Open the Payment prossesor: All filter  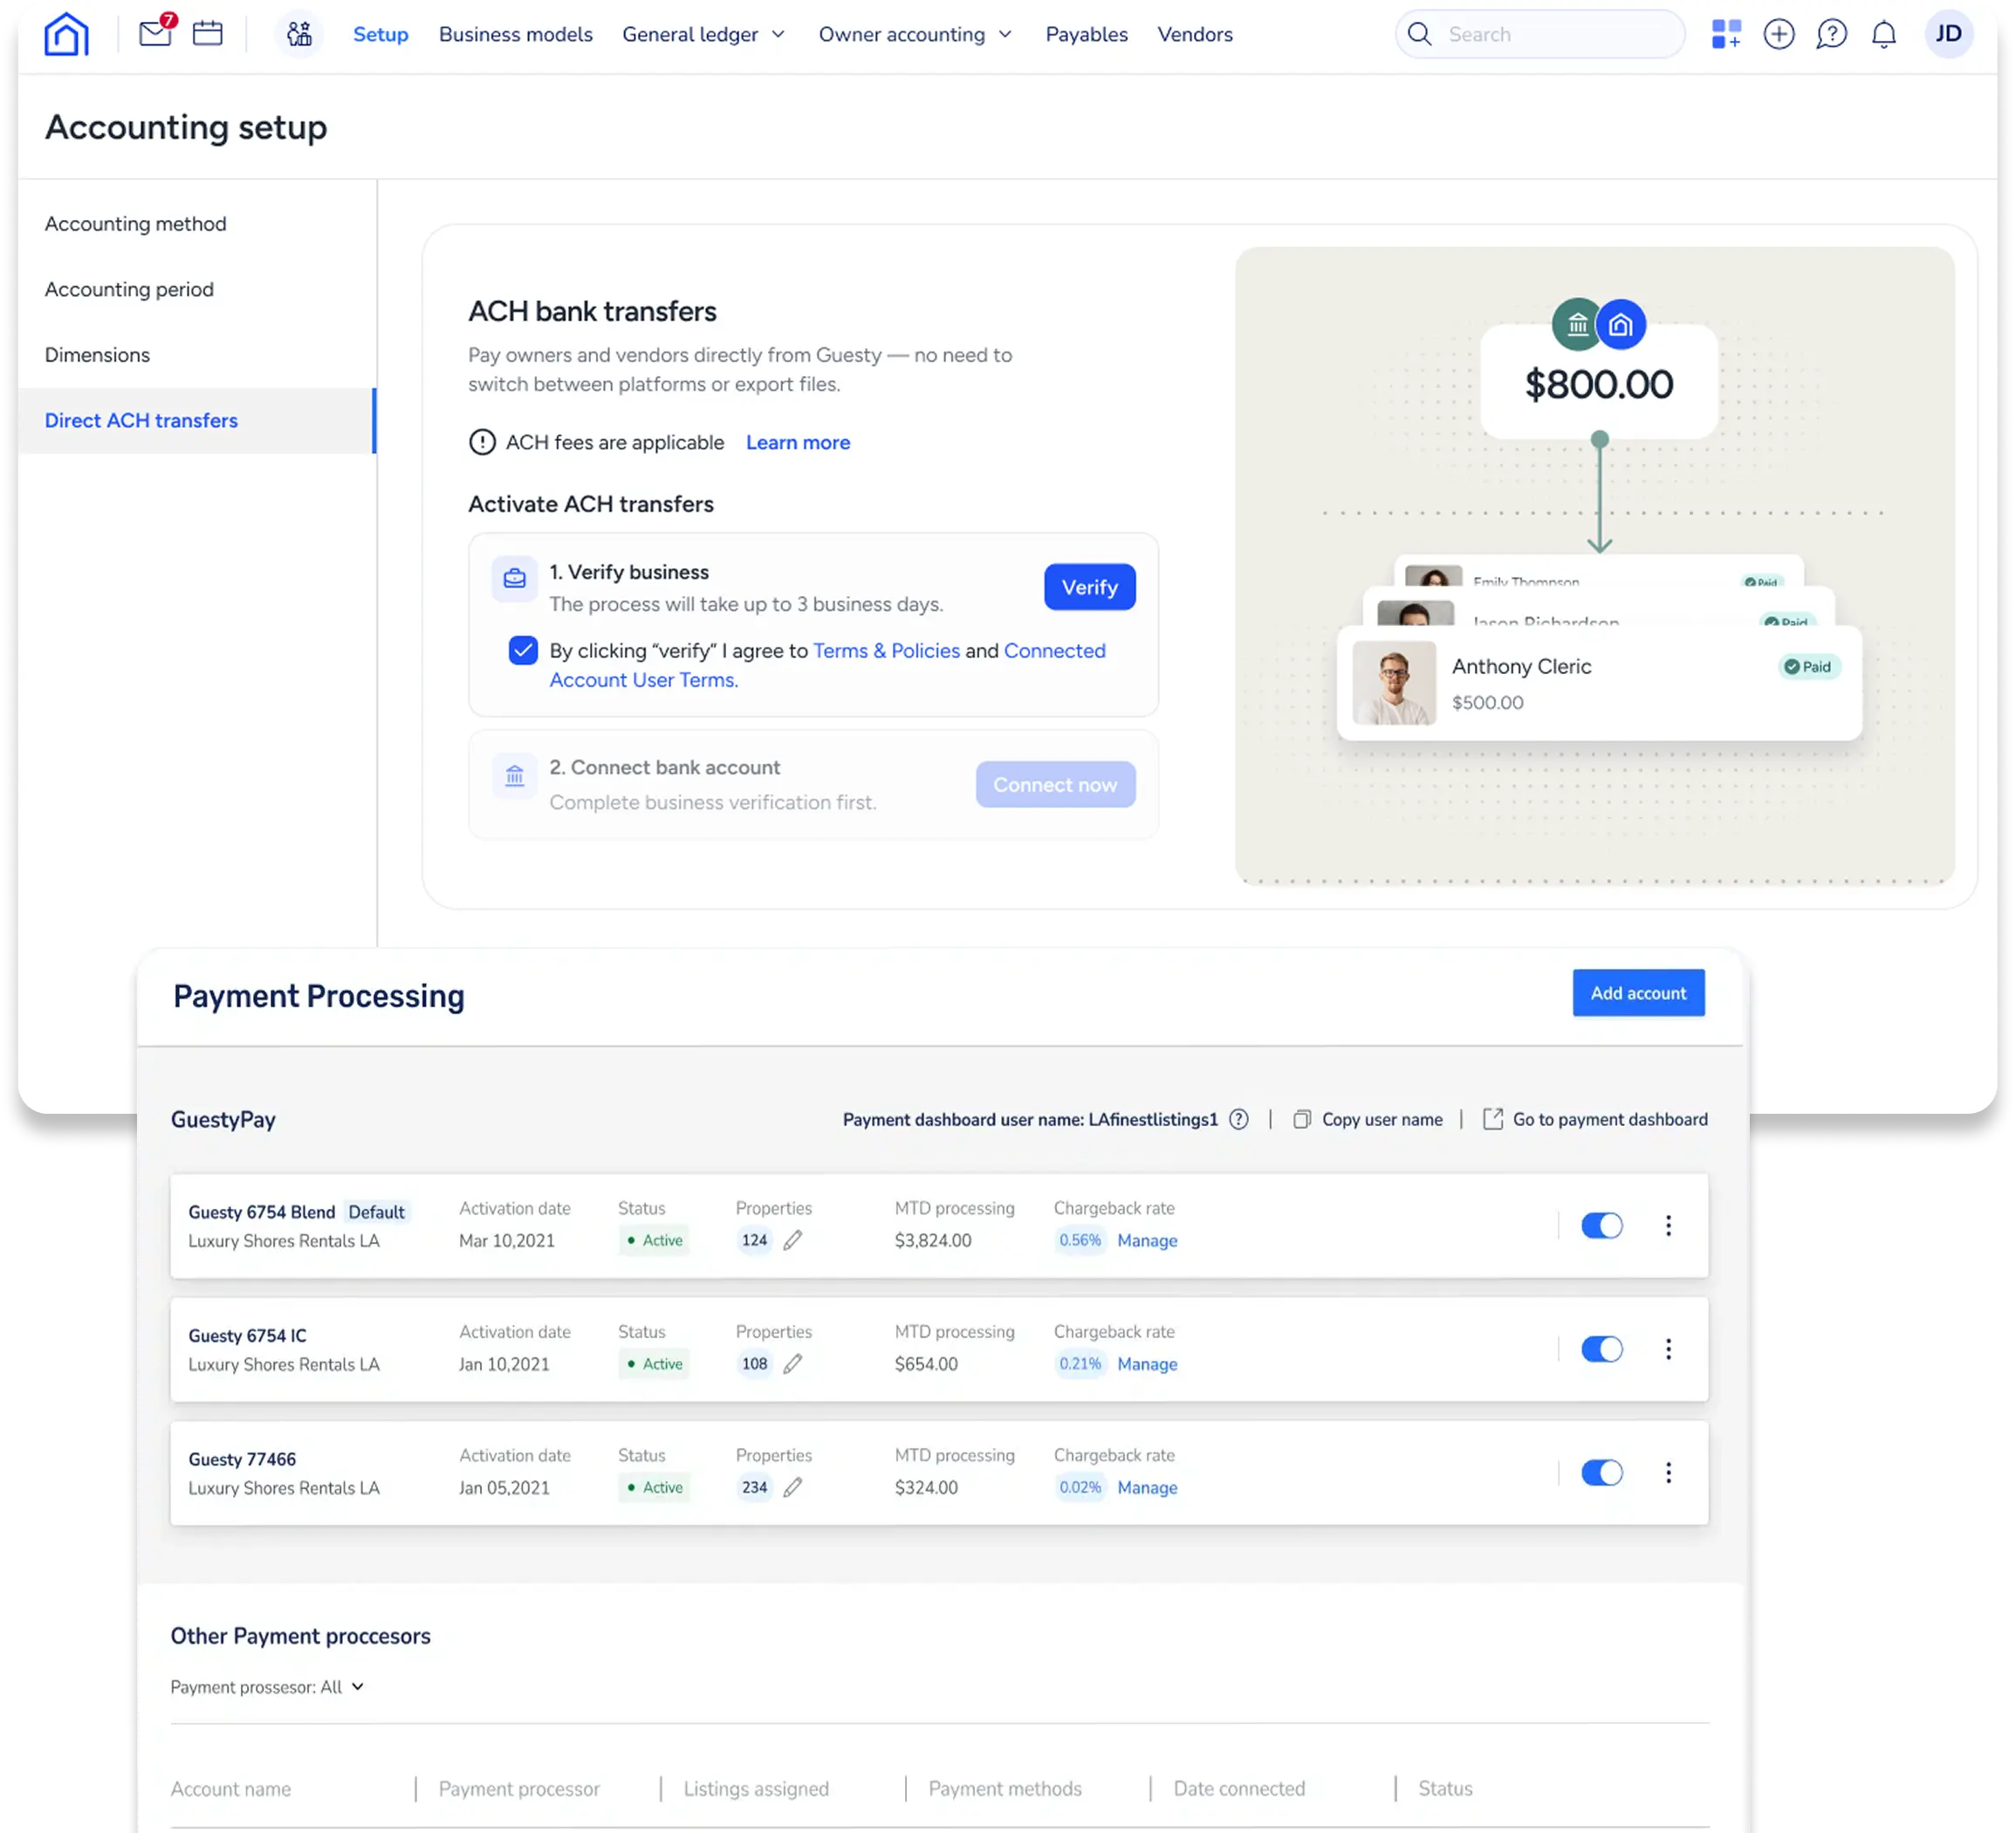[267, 1687]
